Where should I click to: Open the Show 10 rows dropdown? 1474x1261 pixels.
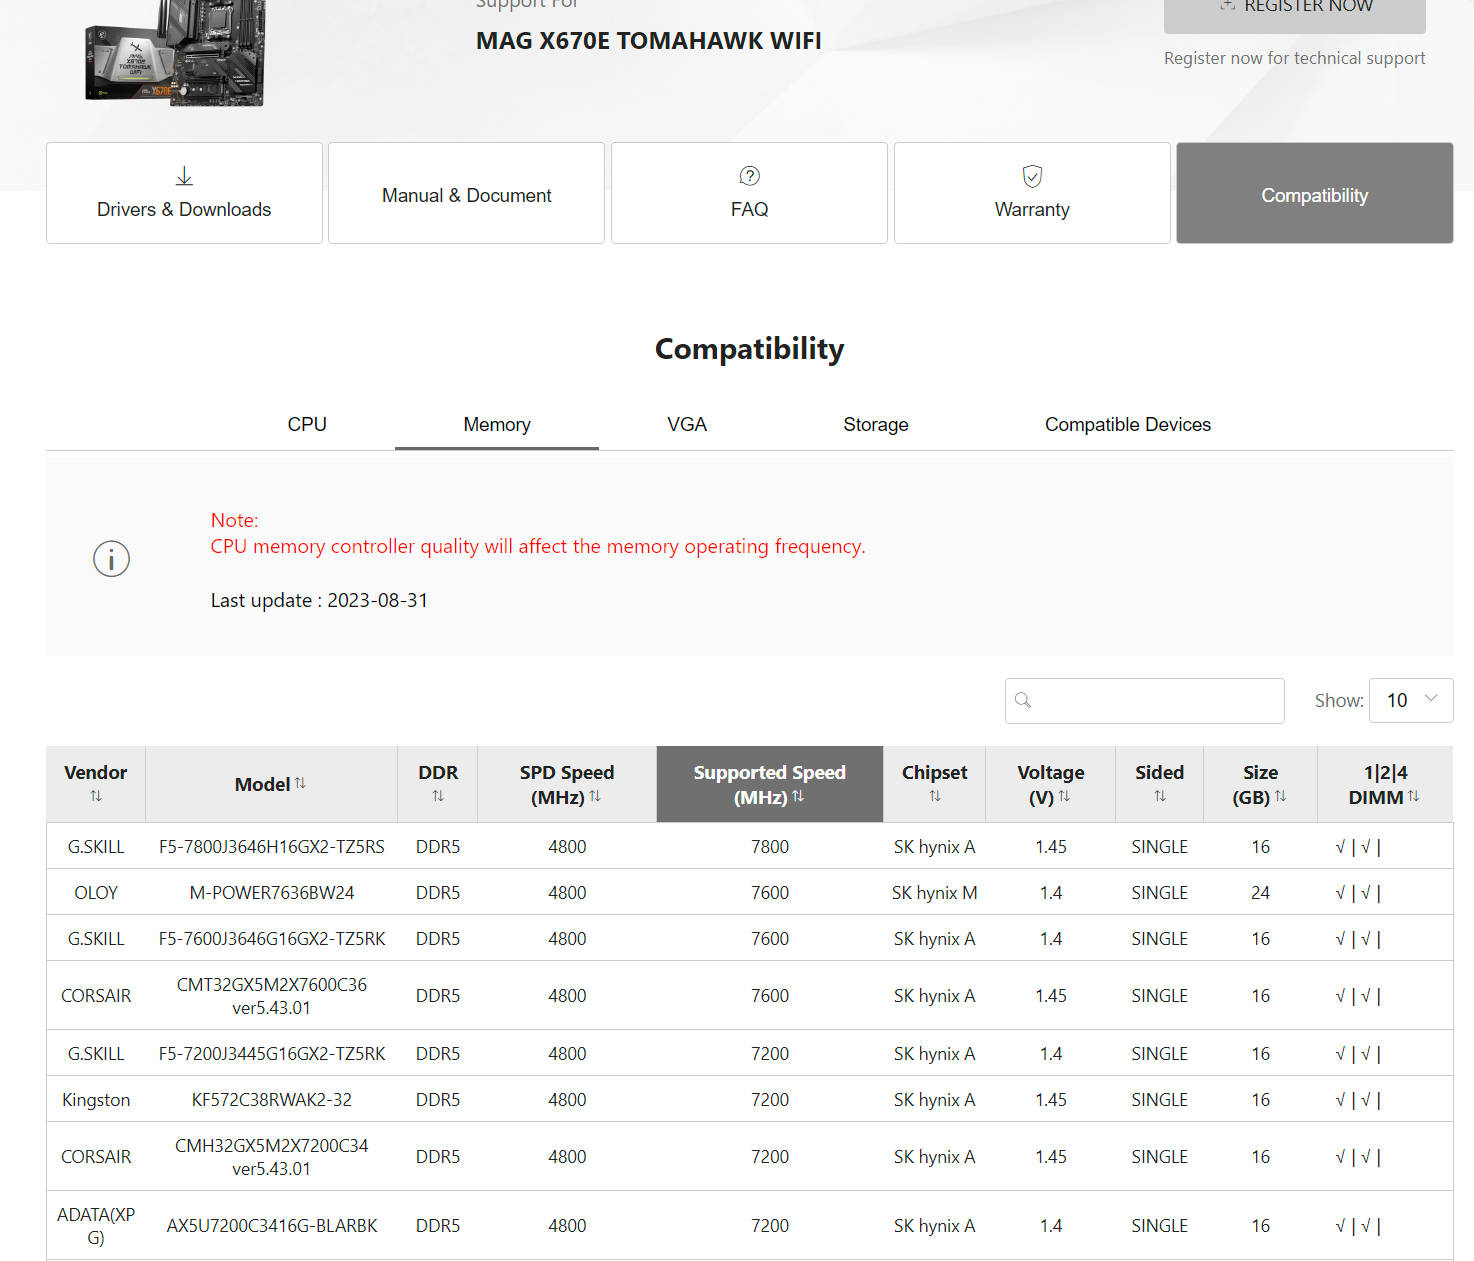1410,700
